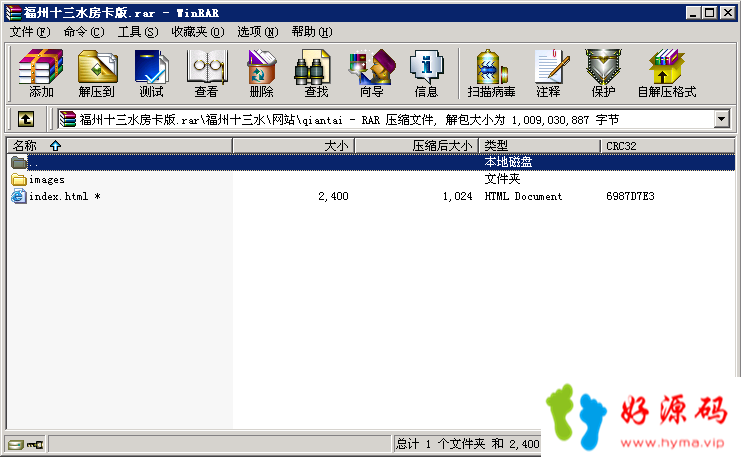Sort by 名称 column header
The height and width of the screenshot is (457, 741).
[119, 146]
